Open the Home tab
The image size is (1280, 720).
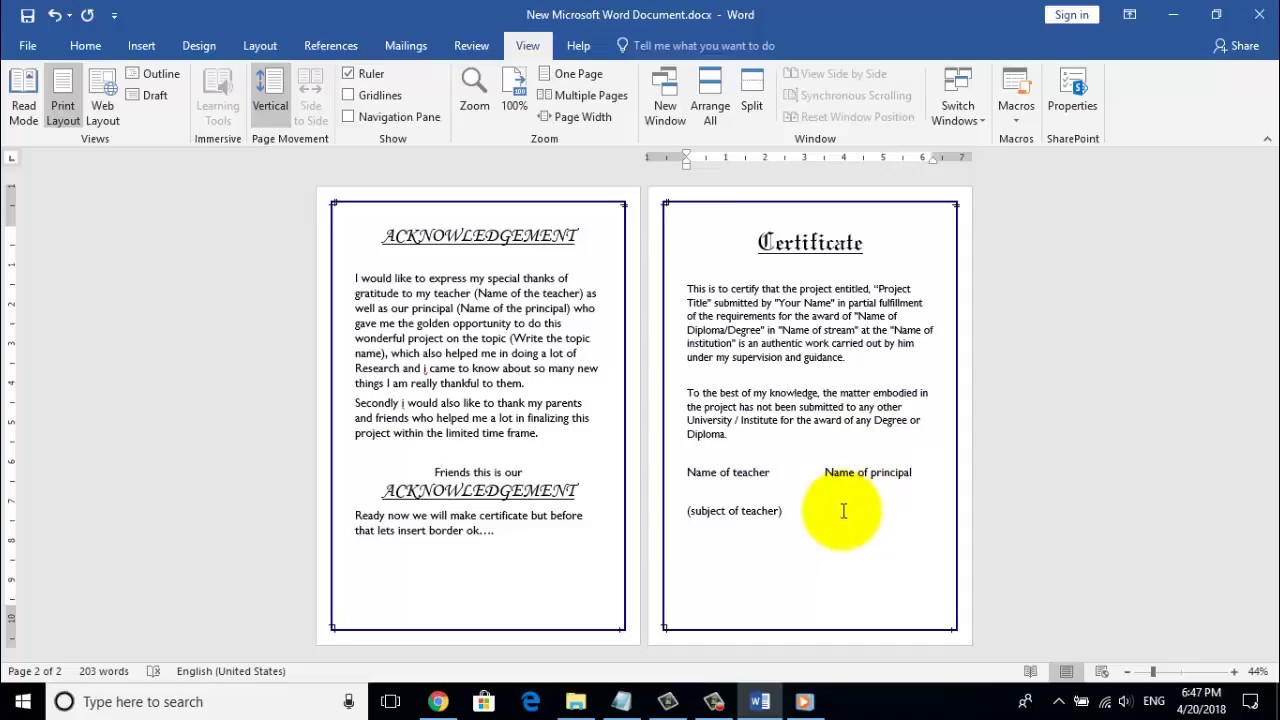pyautogui.click(x=85, y=46)
